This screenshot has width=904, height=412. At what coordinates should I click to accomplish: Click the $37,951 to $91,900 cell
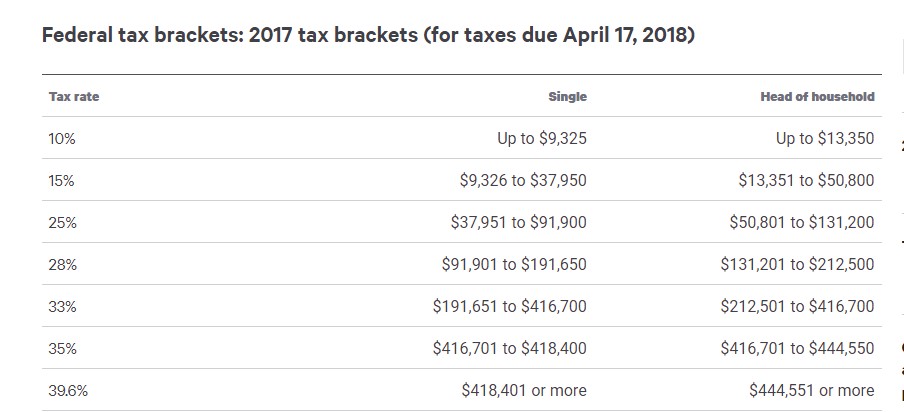(x=518, y=223)
